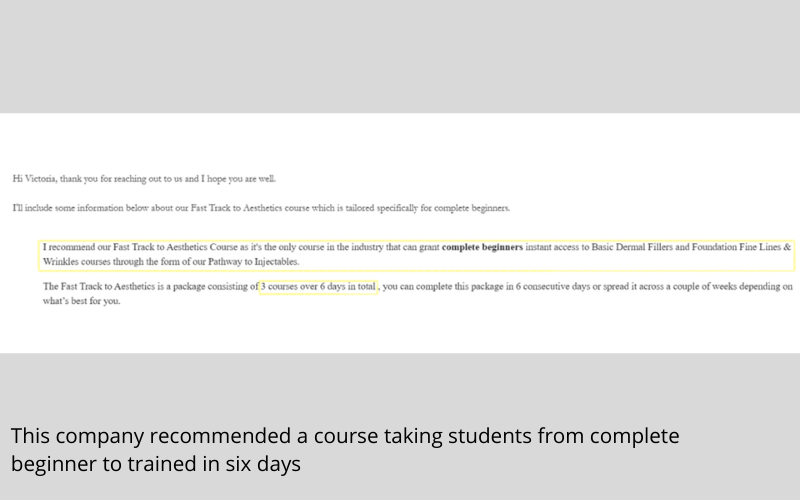Click the caption line 'beginner to trained in six days'
800x500 pixels.
tap(156, 464)
